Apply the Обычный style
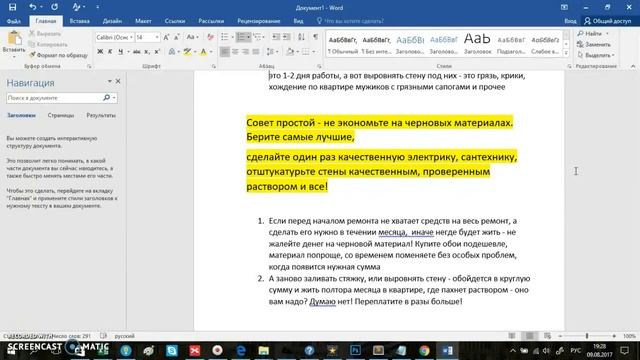This screenshot has width=640, height=360. [x=342, y=44]
